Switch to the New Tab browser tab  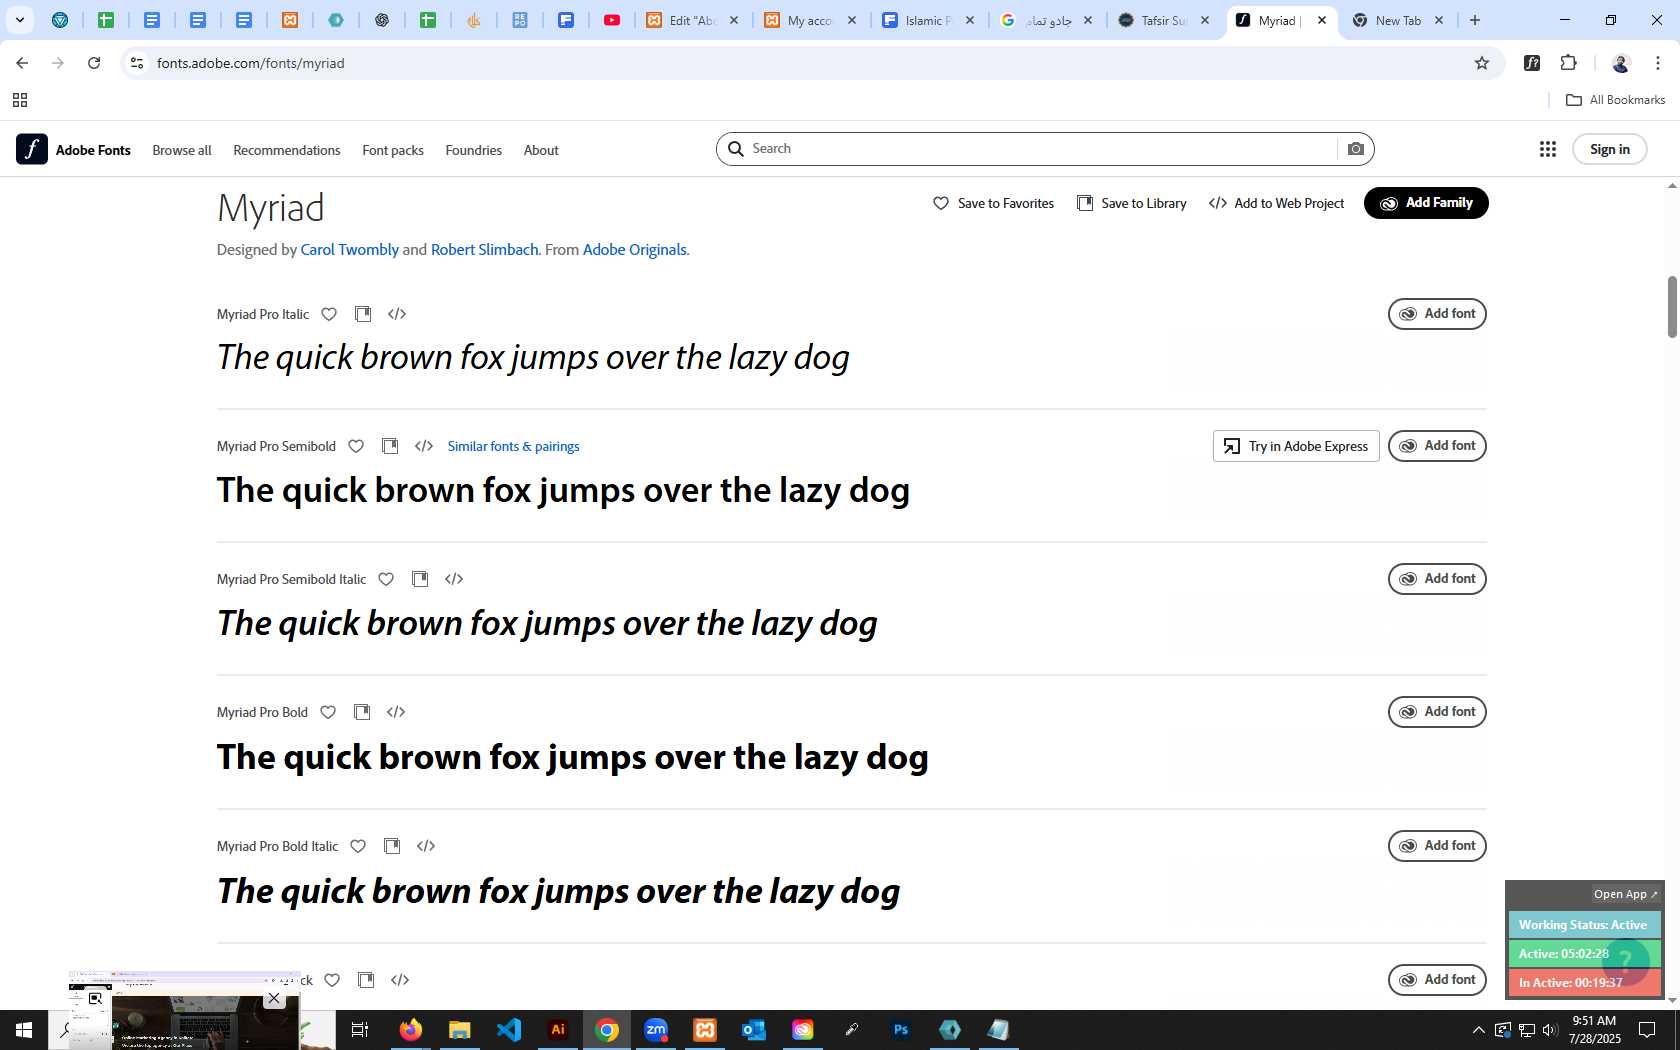[1399, 20]
